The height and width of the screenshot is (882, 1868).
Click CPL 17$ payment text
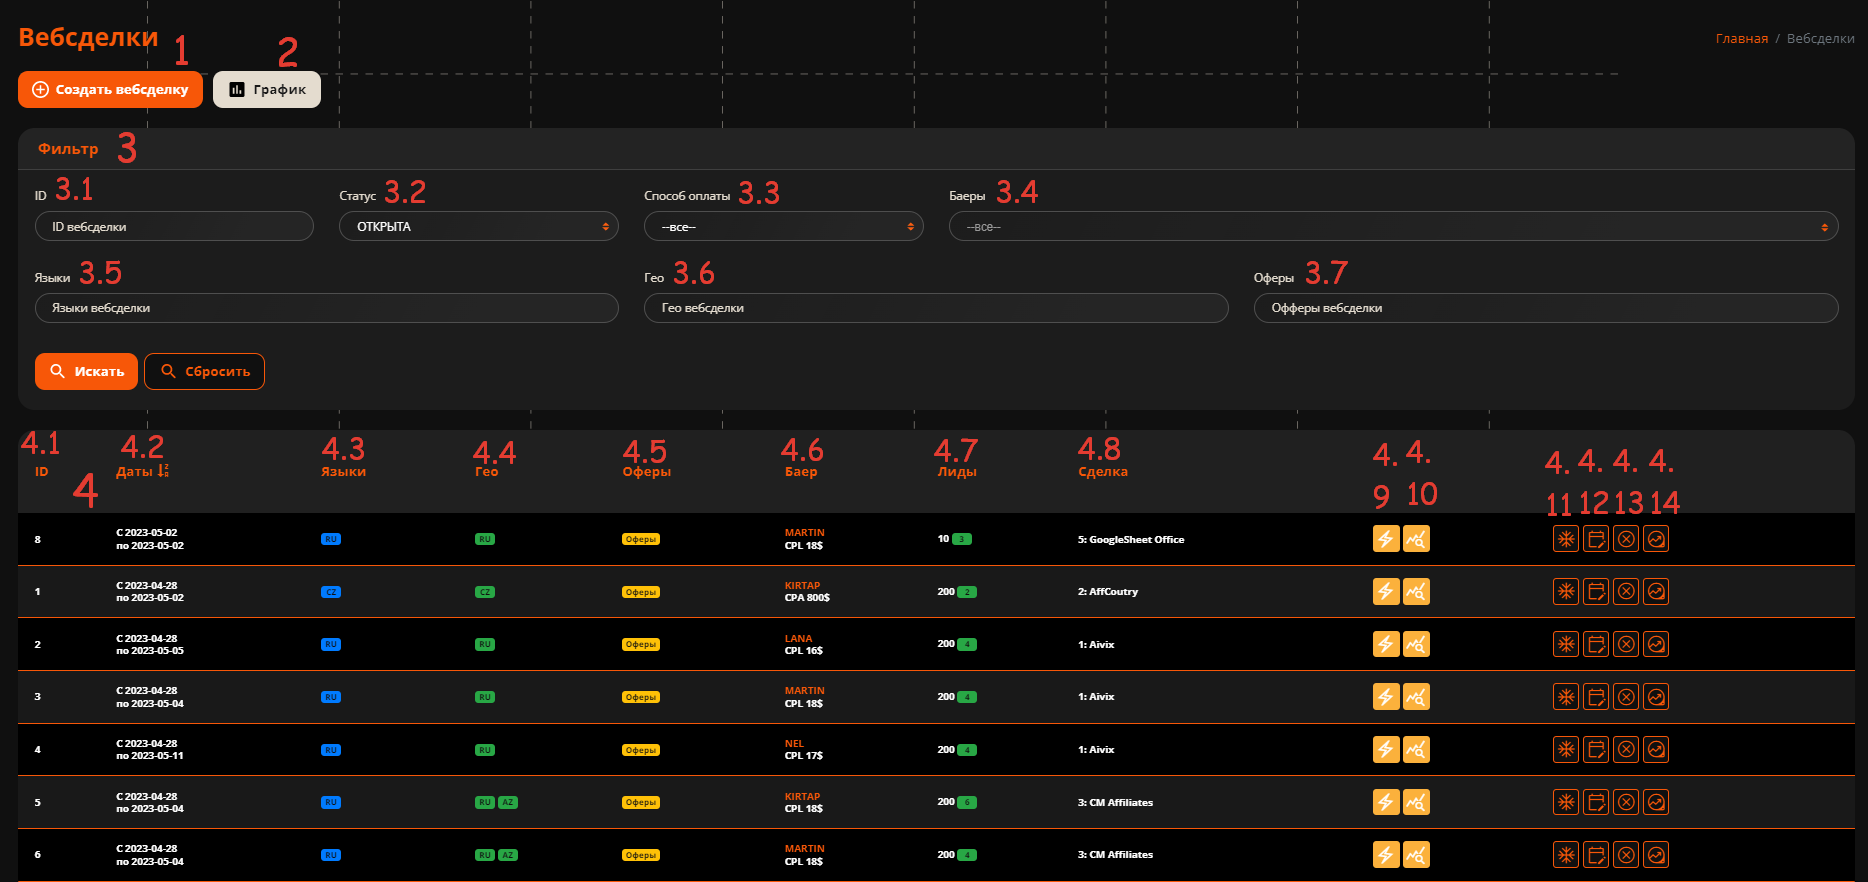(x=804, y=756)
